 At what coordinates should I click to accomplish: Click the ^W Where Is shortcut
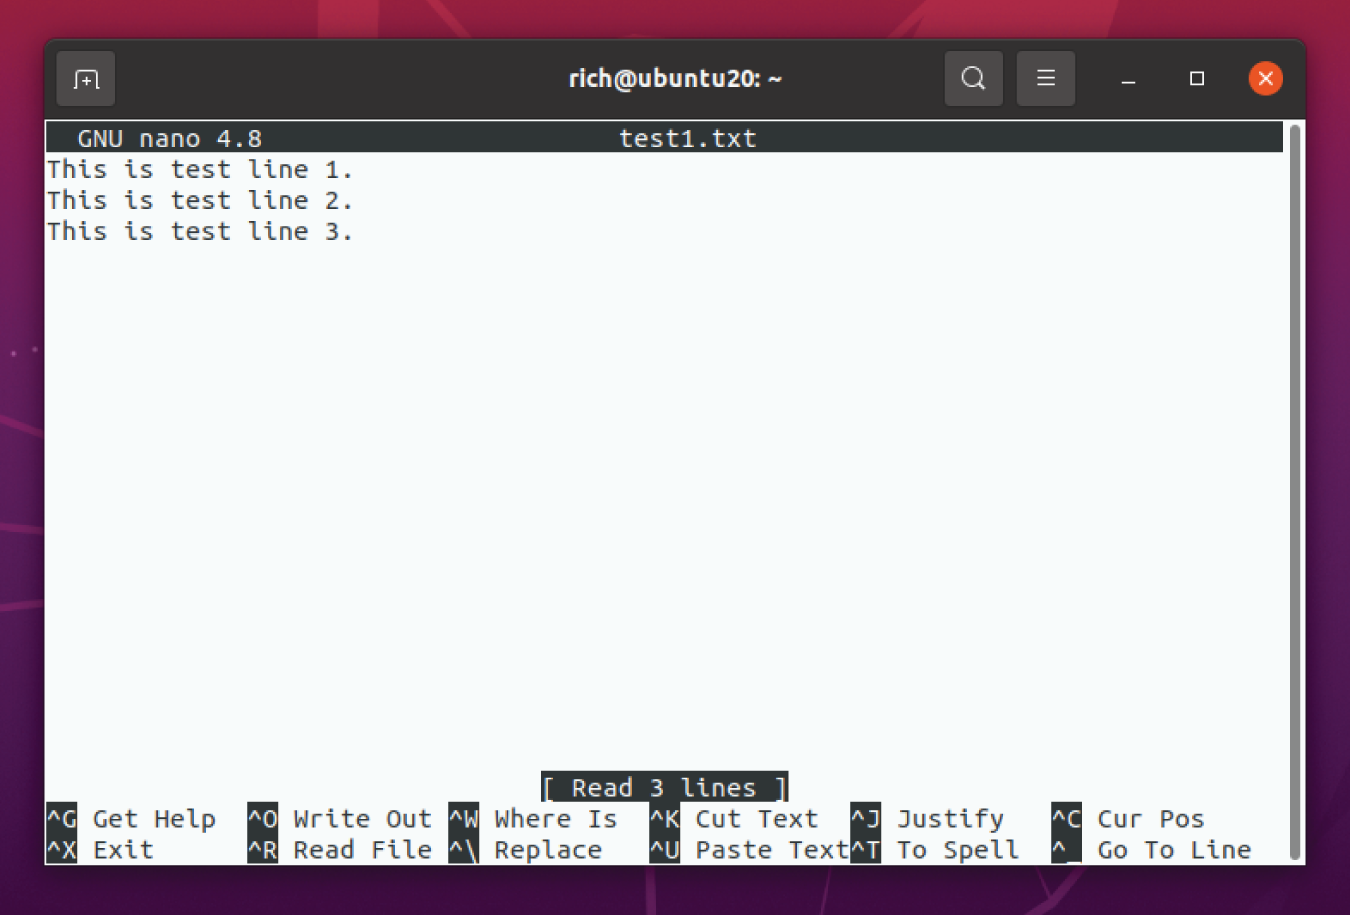tap(533, 819)
